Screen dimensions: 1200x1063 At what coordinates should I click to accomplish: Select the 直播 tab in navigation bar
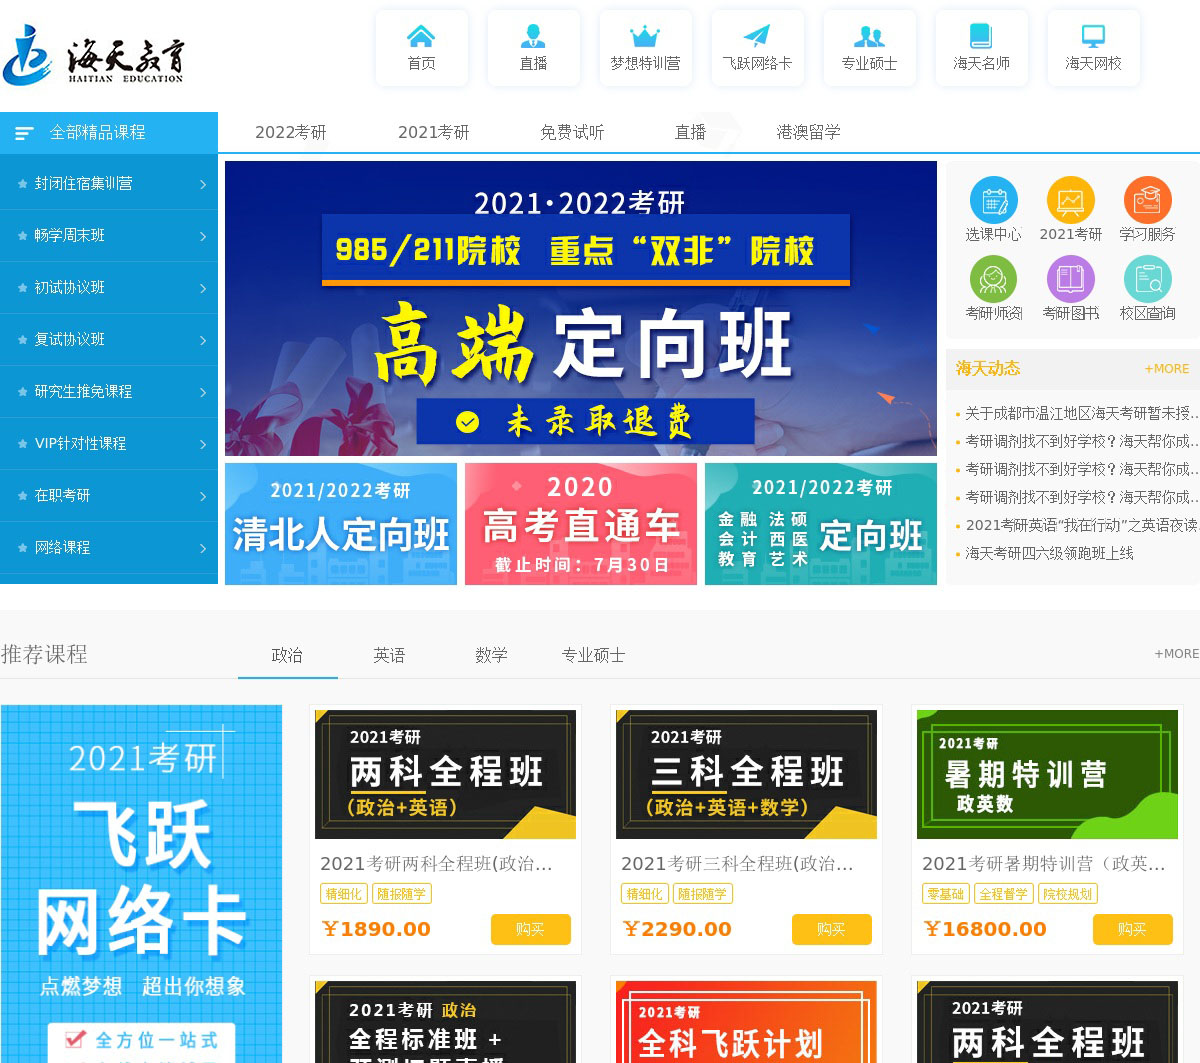coord(690,132)
